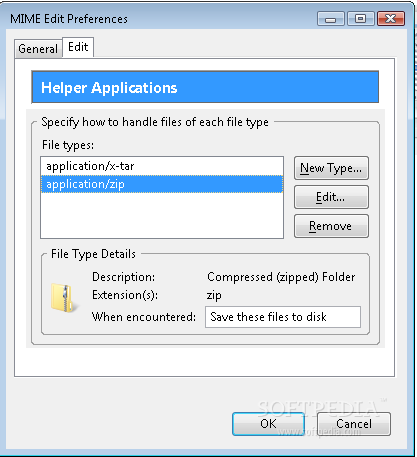Switch to the General tab
Viewport: 417px width, 457px height.
point(38,49)
